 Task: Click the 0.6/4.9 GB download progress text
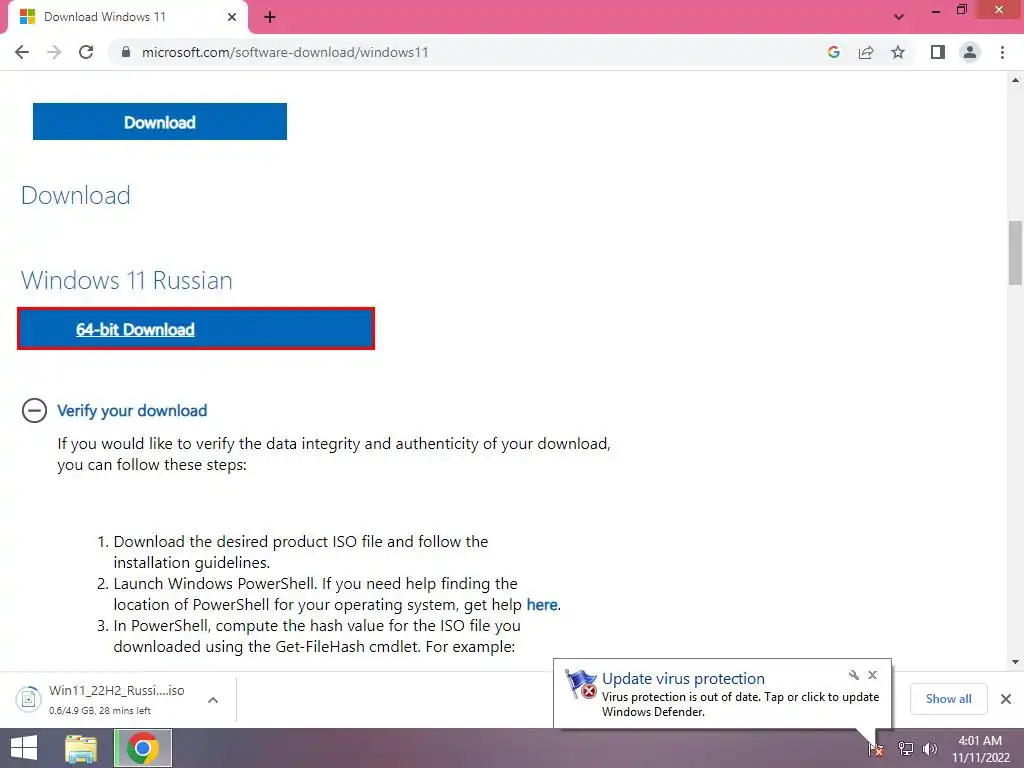pyautogui.click(x=100, y=711)
